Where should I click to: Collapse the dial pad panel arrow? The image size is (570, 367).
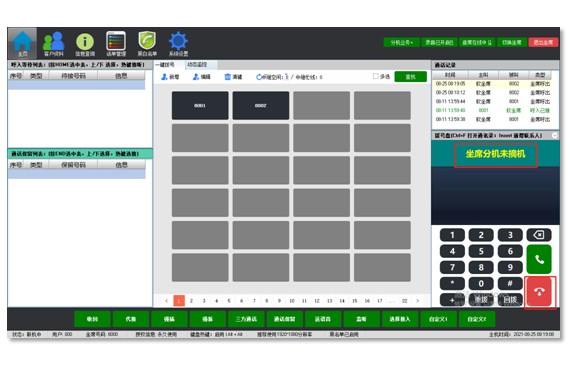tap(554, 135)
